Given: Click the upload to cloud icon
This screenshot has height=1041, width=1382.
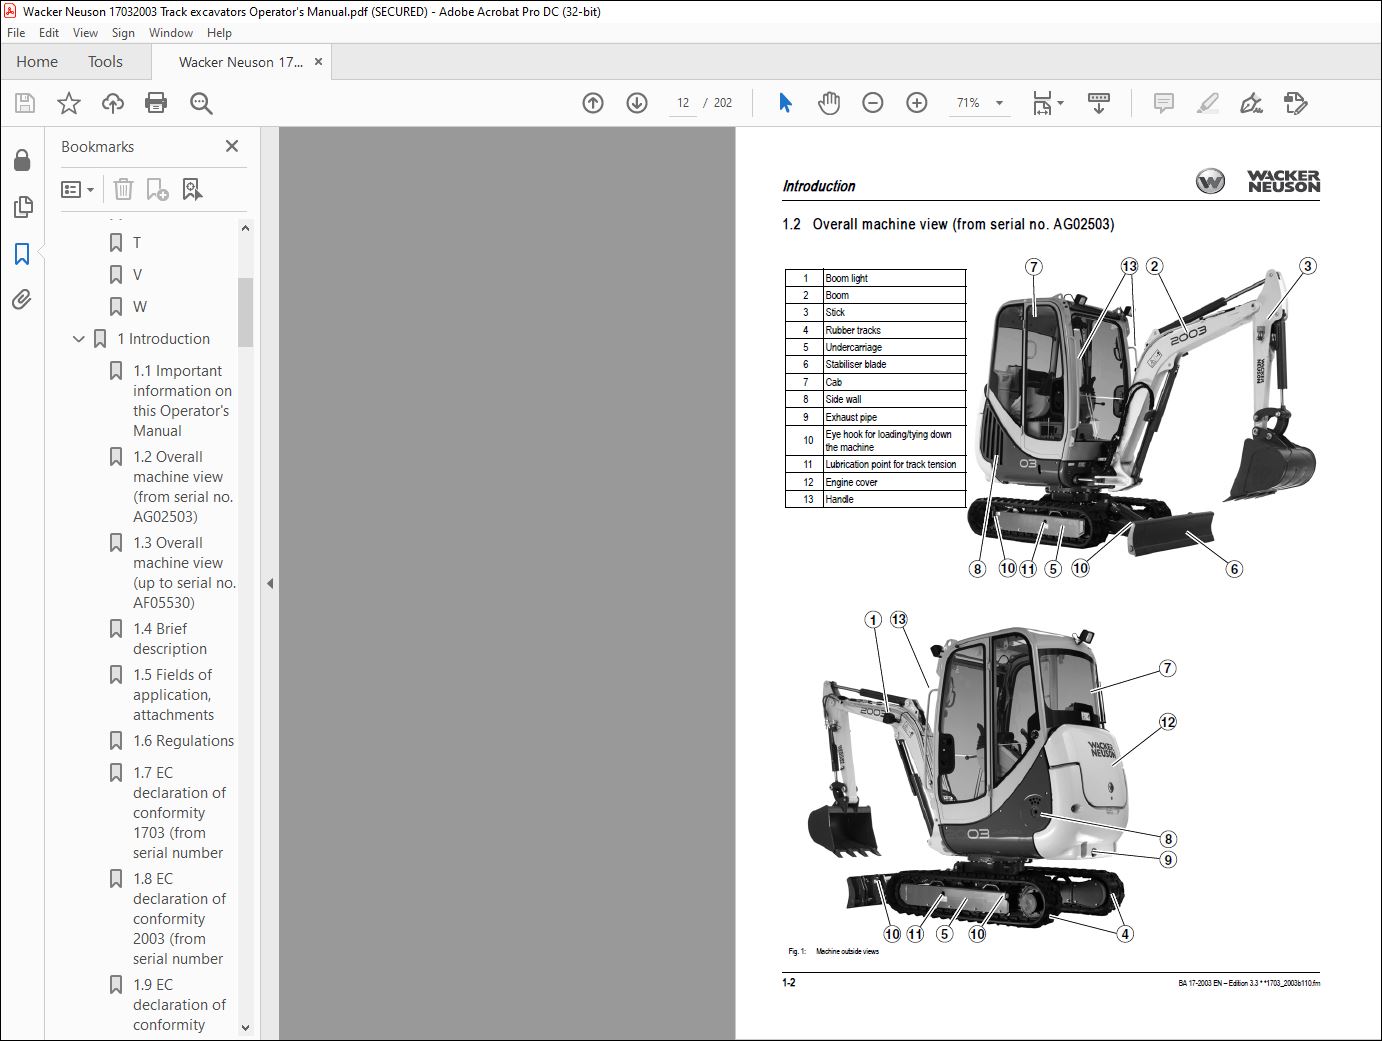Looking at the screenshot, I should 113,103.
